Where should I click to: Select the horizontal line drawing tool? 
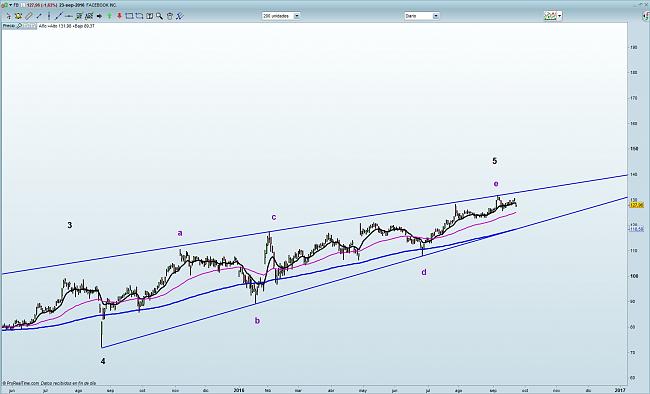click(x=69, y=16)
